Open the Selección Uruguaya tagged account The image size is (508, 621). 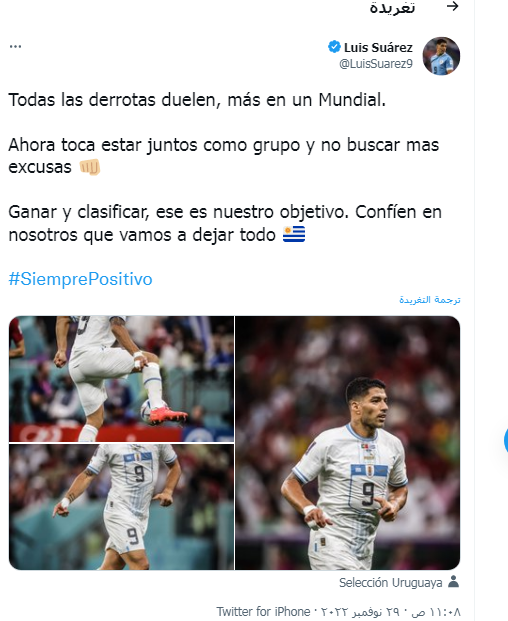pos(390,583)
